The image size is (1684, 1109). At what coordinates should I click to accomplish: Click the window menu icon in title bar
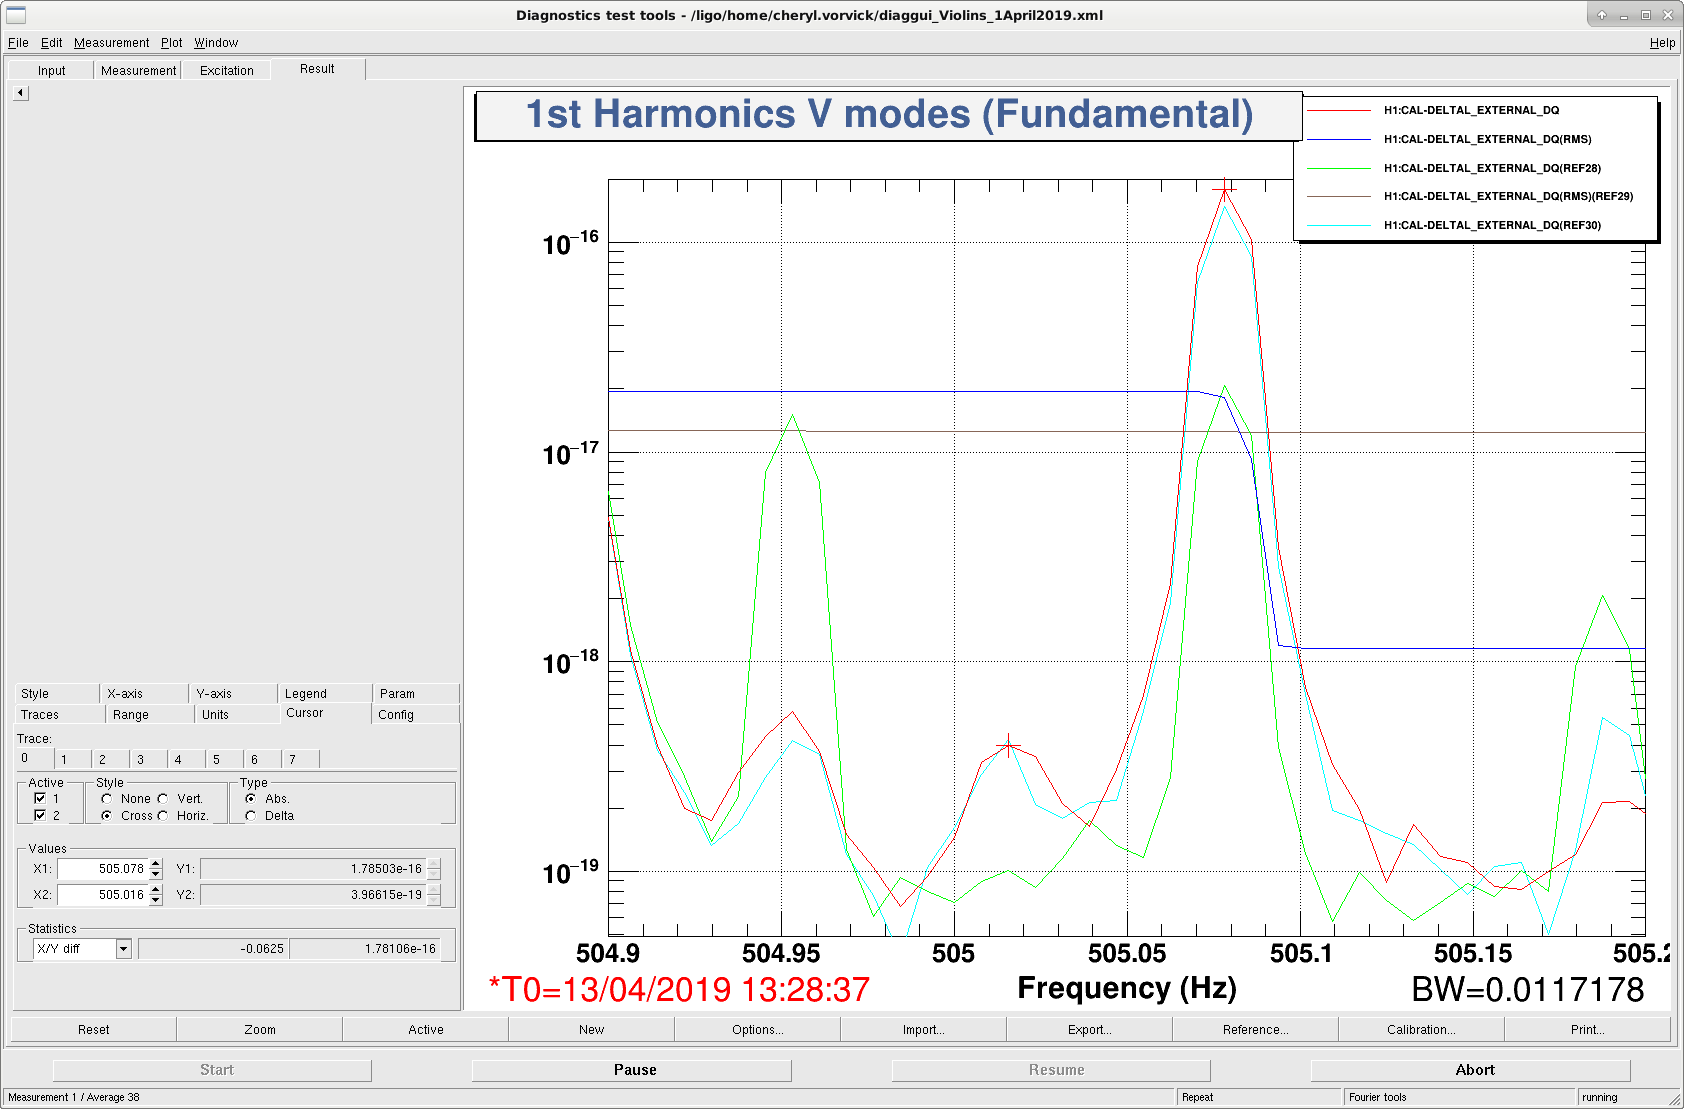pyautogui.click(x=16, y=15)
